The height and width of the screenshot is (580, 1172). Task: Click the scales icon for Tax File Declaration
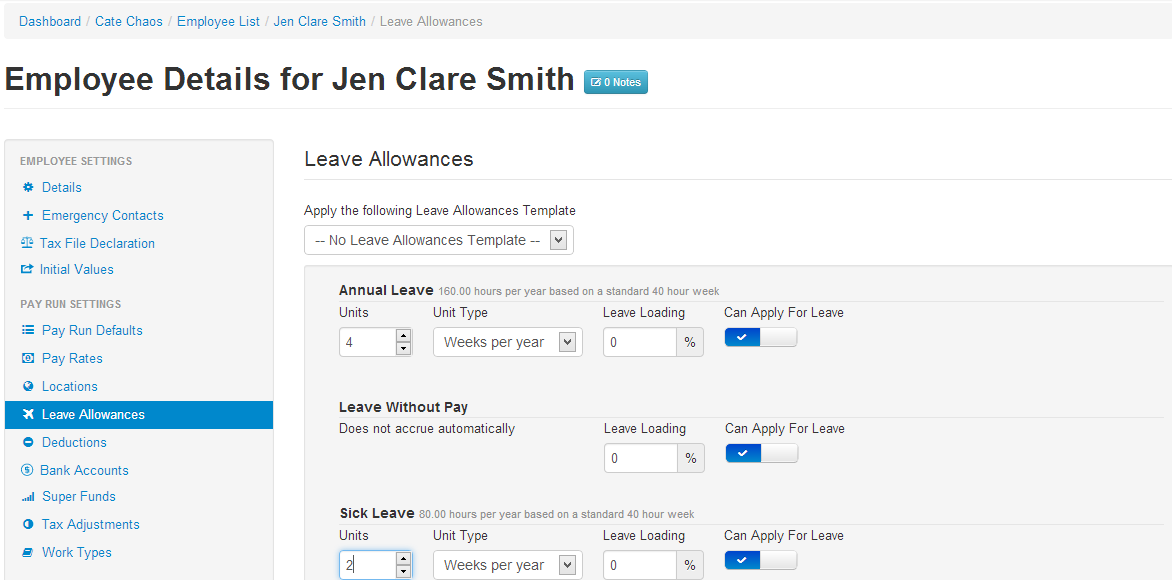(x=27, y=244)
